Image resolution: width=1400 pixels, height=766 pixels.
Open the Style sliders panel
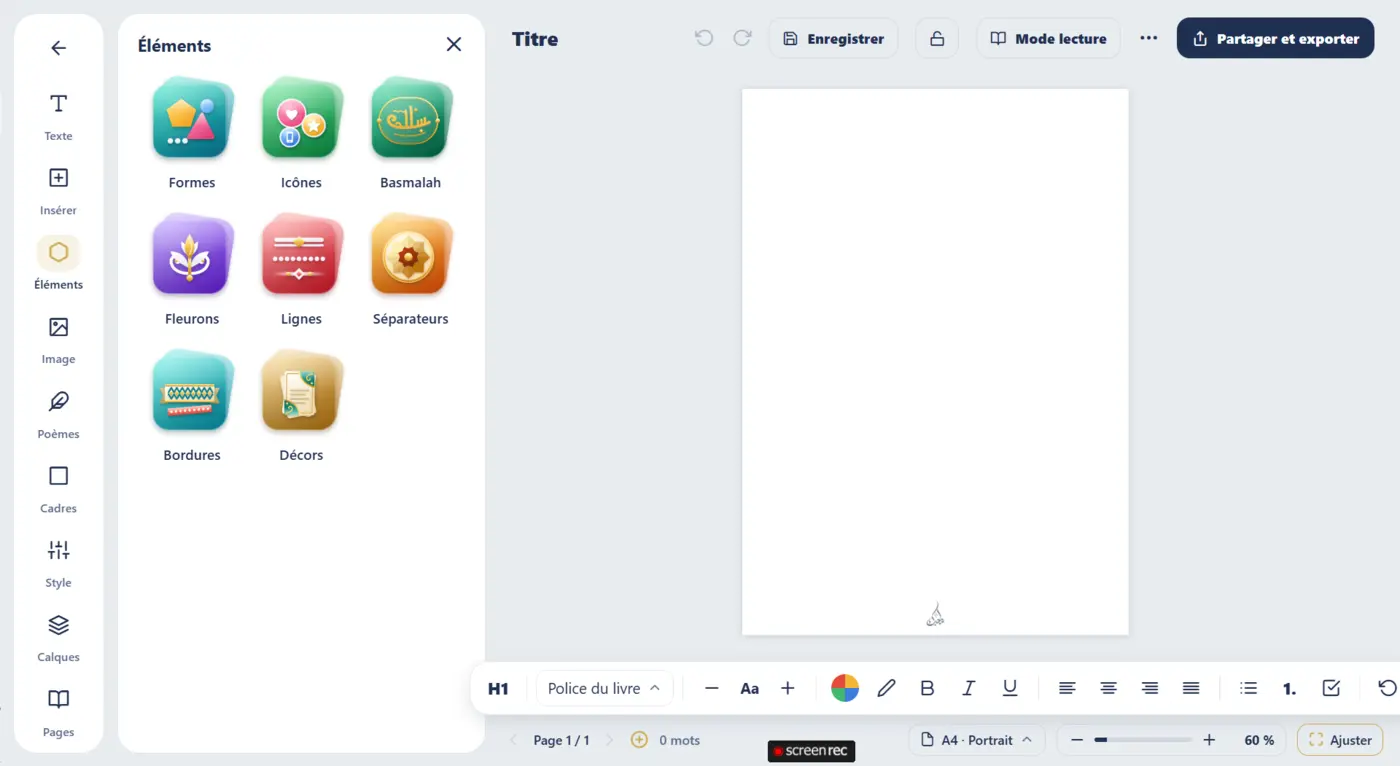point(58,563)
